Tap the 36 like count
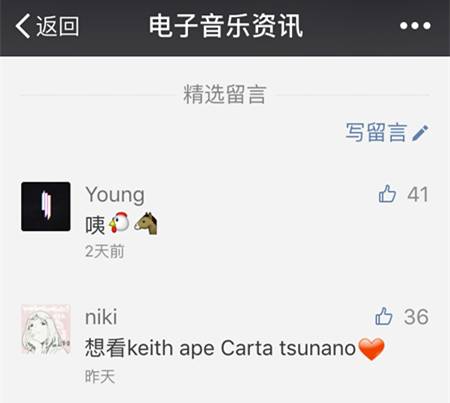 [x=416, y=317]
